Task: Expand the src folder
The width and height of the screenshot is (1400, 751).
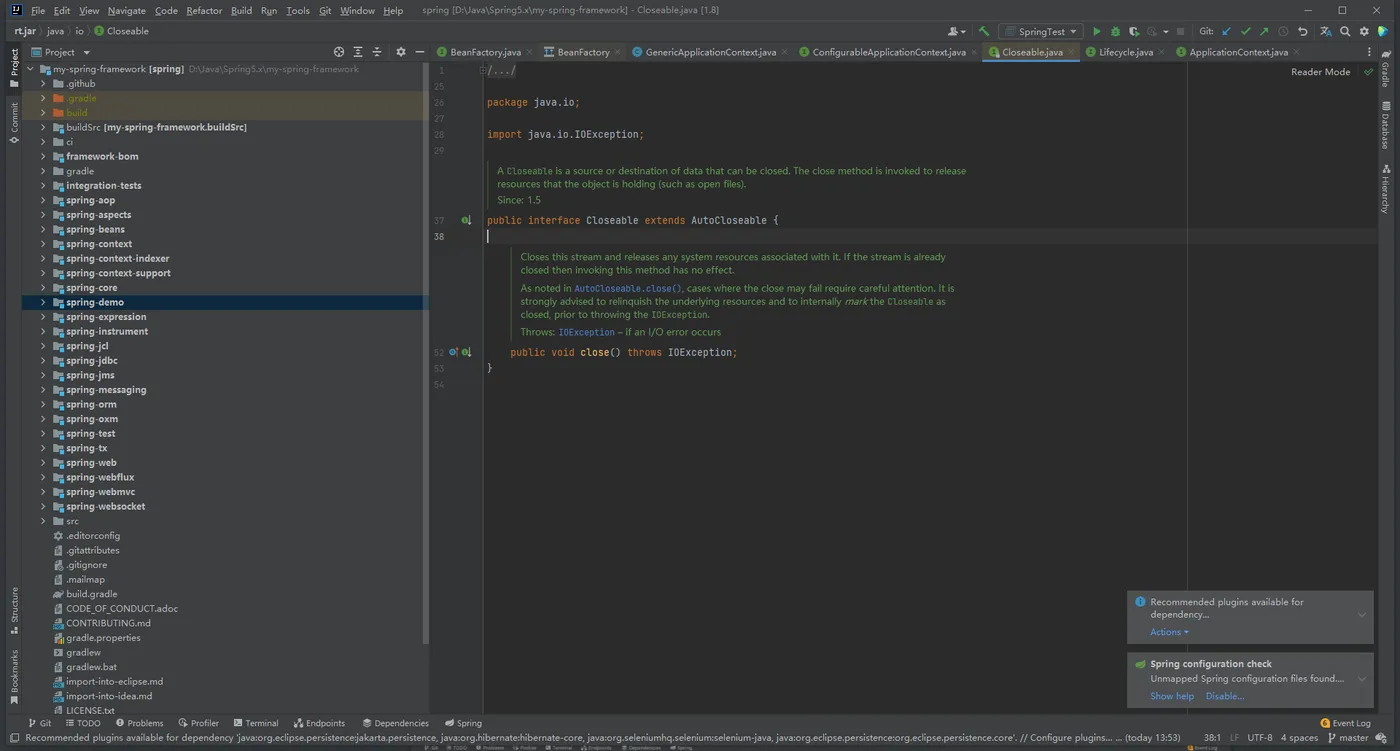Action: 43,521
